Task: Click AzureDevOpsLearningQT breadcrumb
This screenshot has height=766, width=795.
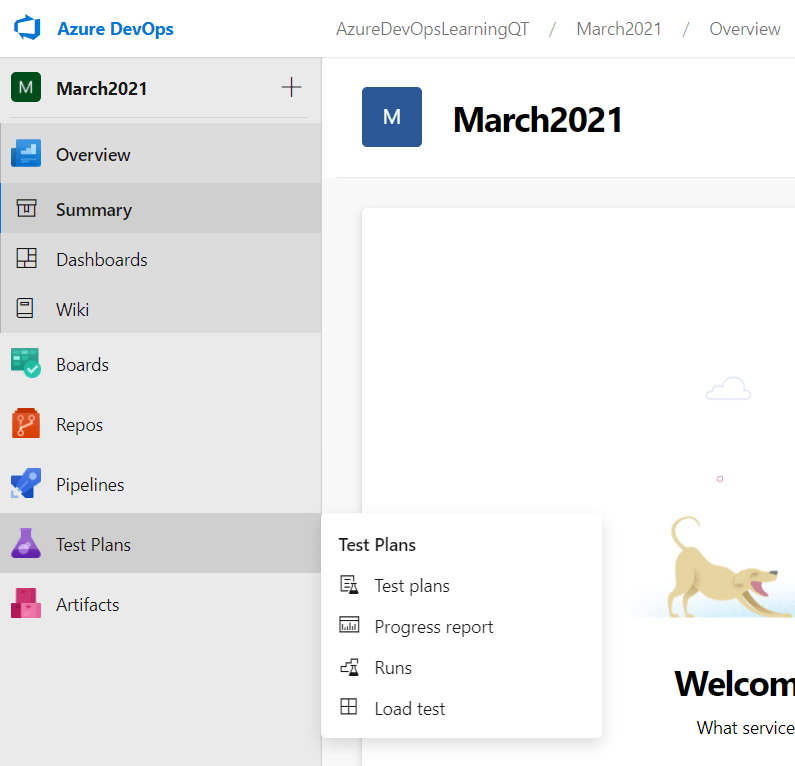Action: click(432, 29)
